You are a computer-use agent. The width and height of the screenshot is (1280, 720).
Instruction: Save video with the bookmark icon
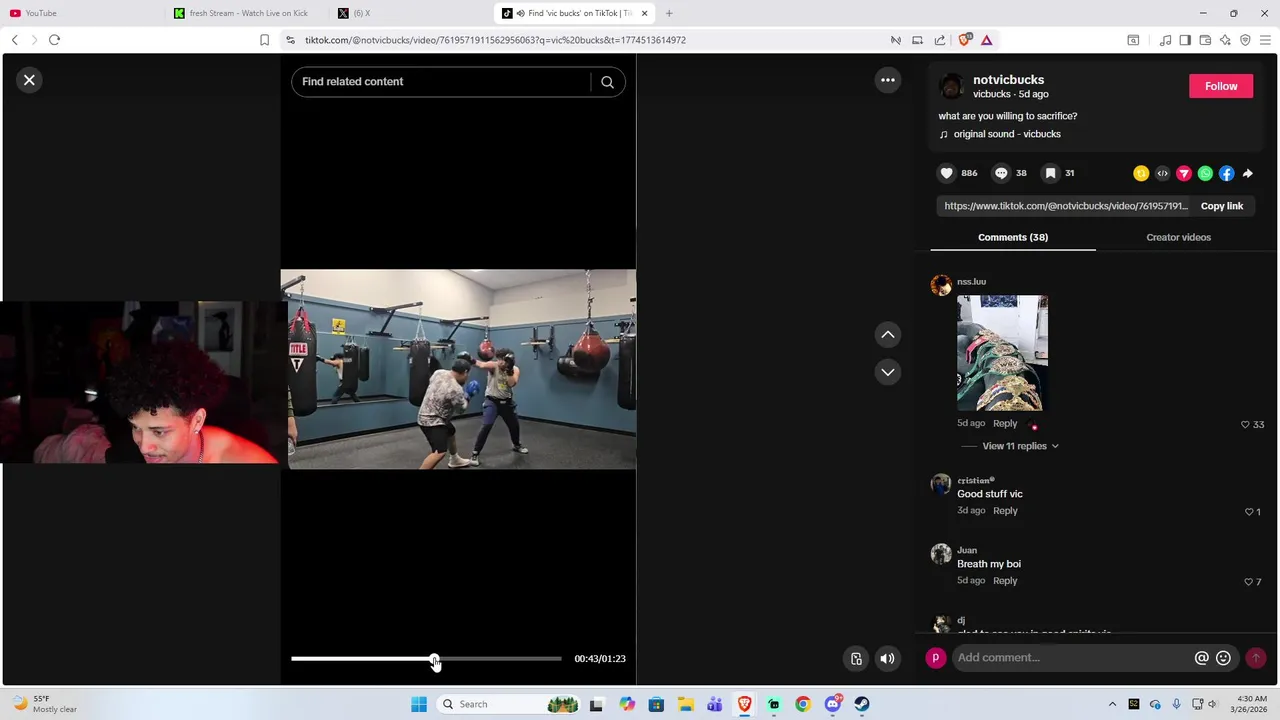[1050, 173]
